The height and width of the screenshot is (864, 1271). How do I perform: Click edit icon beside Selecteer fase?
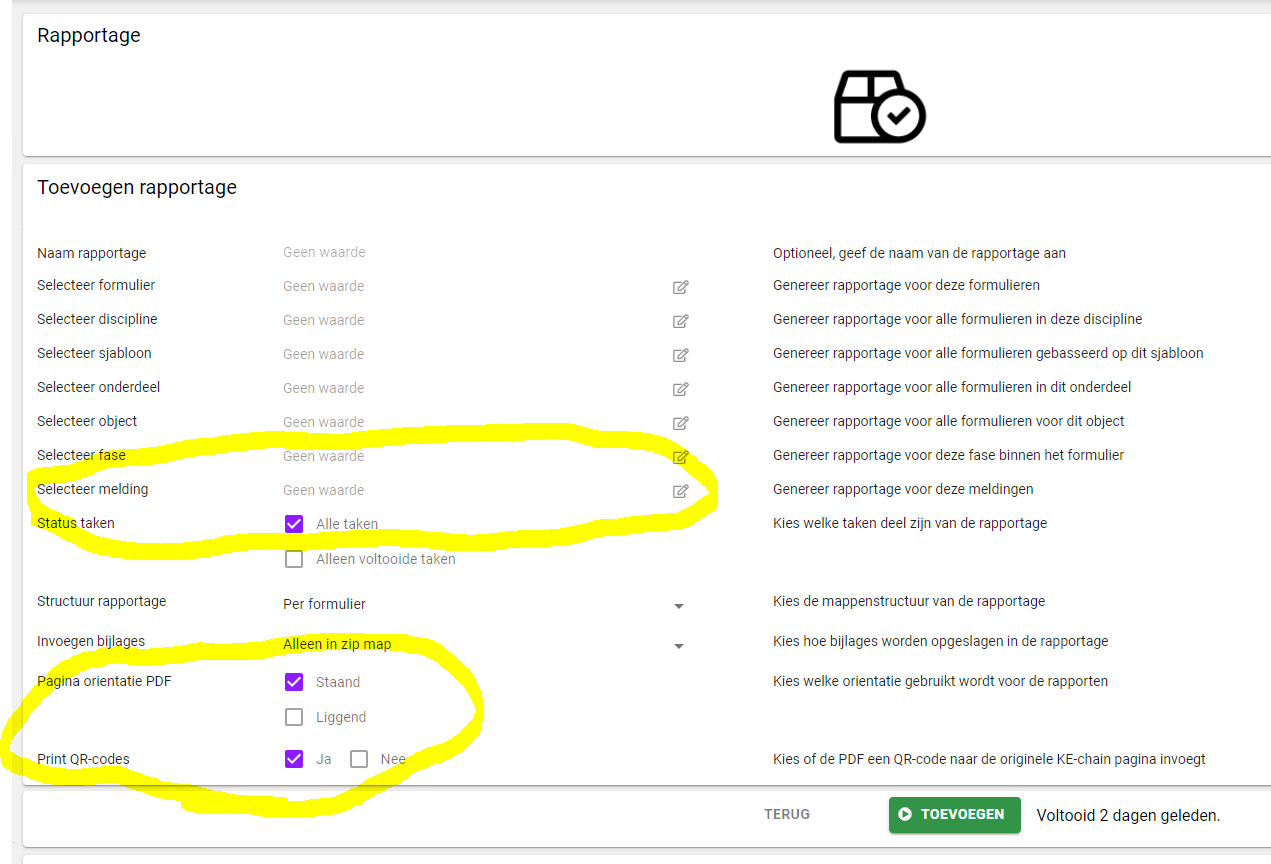coord(680,457)
